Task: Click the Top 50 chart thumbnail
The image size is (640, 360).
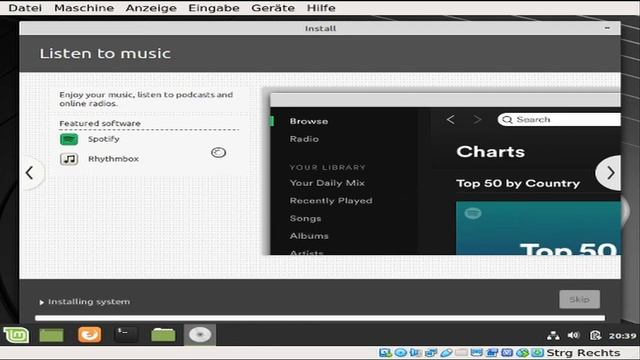Action: [x=538, y=228]
